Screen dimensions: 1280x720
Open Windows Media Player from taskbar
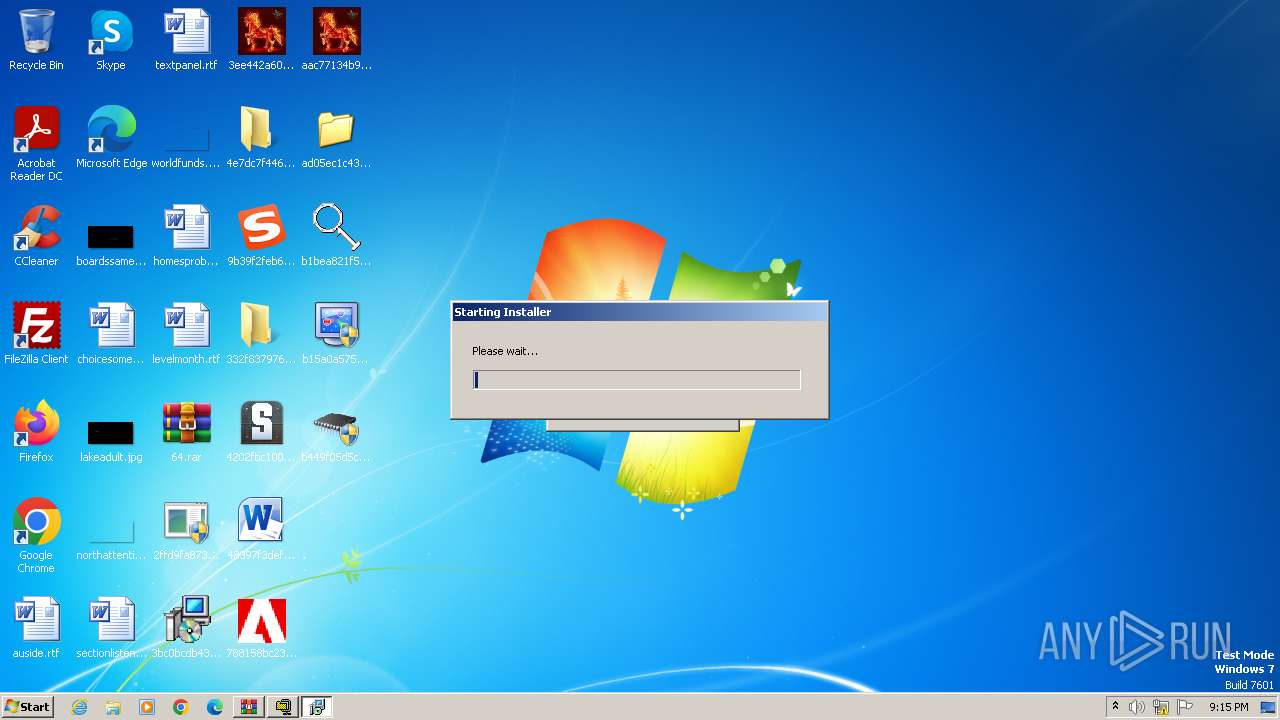click(x=147, y=707)
